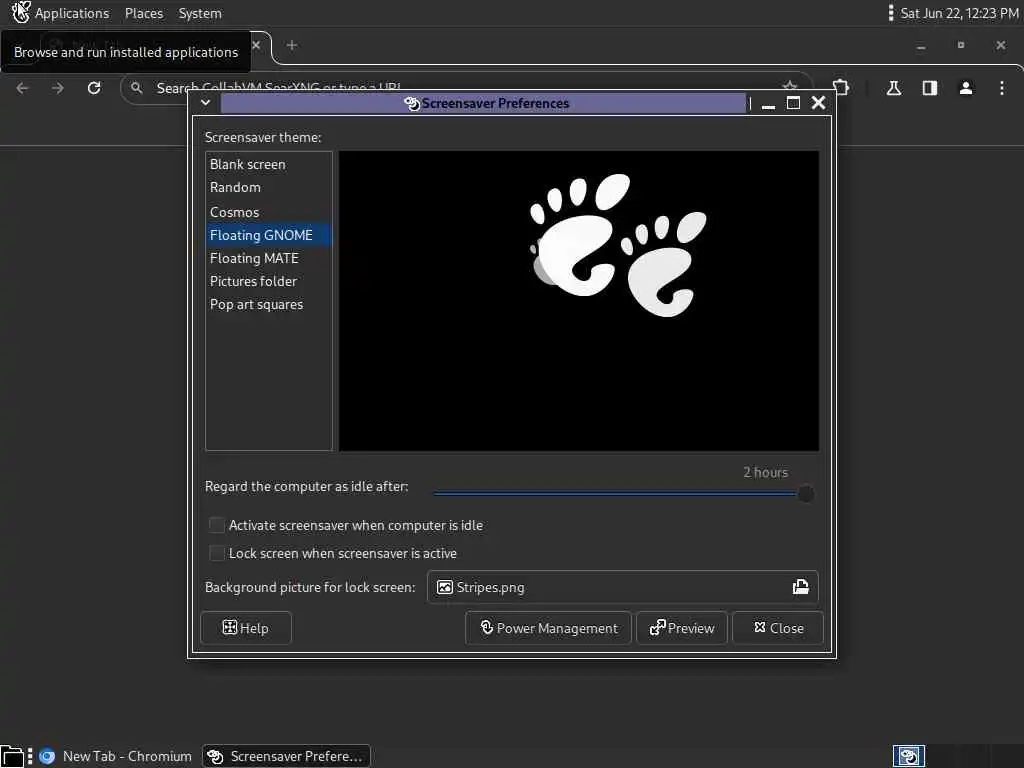
Task: Open Chromium profile icon
Action: click(966, 88)
